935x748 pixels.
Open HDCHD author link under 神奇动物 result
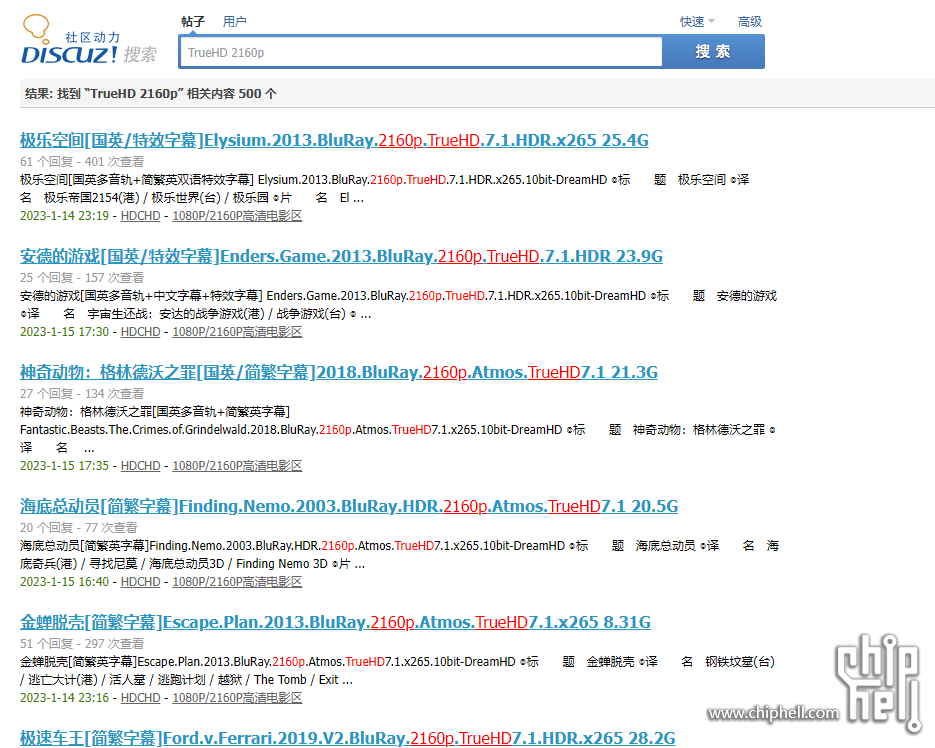click(x=141, y=466)
